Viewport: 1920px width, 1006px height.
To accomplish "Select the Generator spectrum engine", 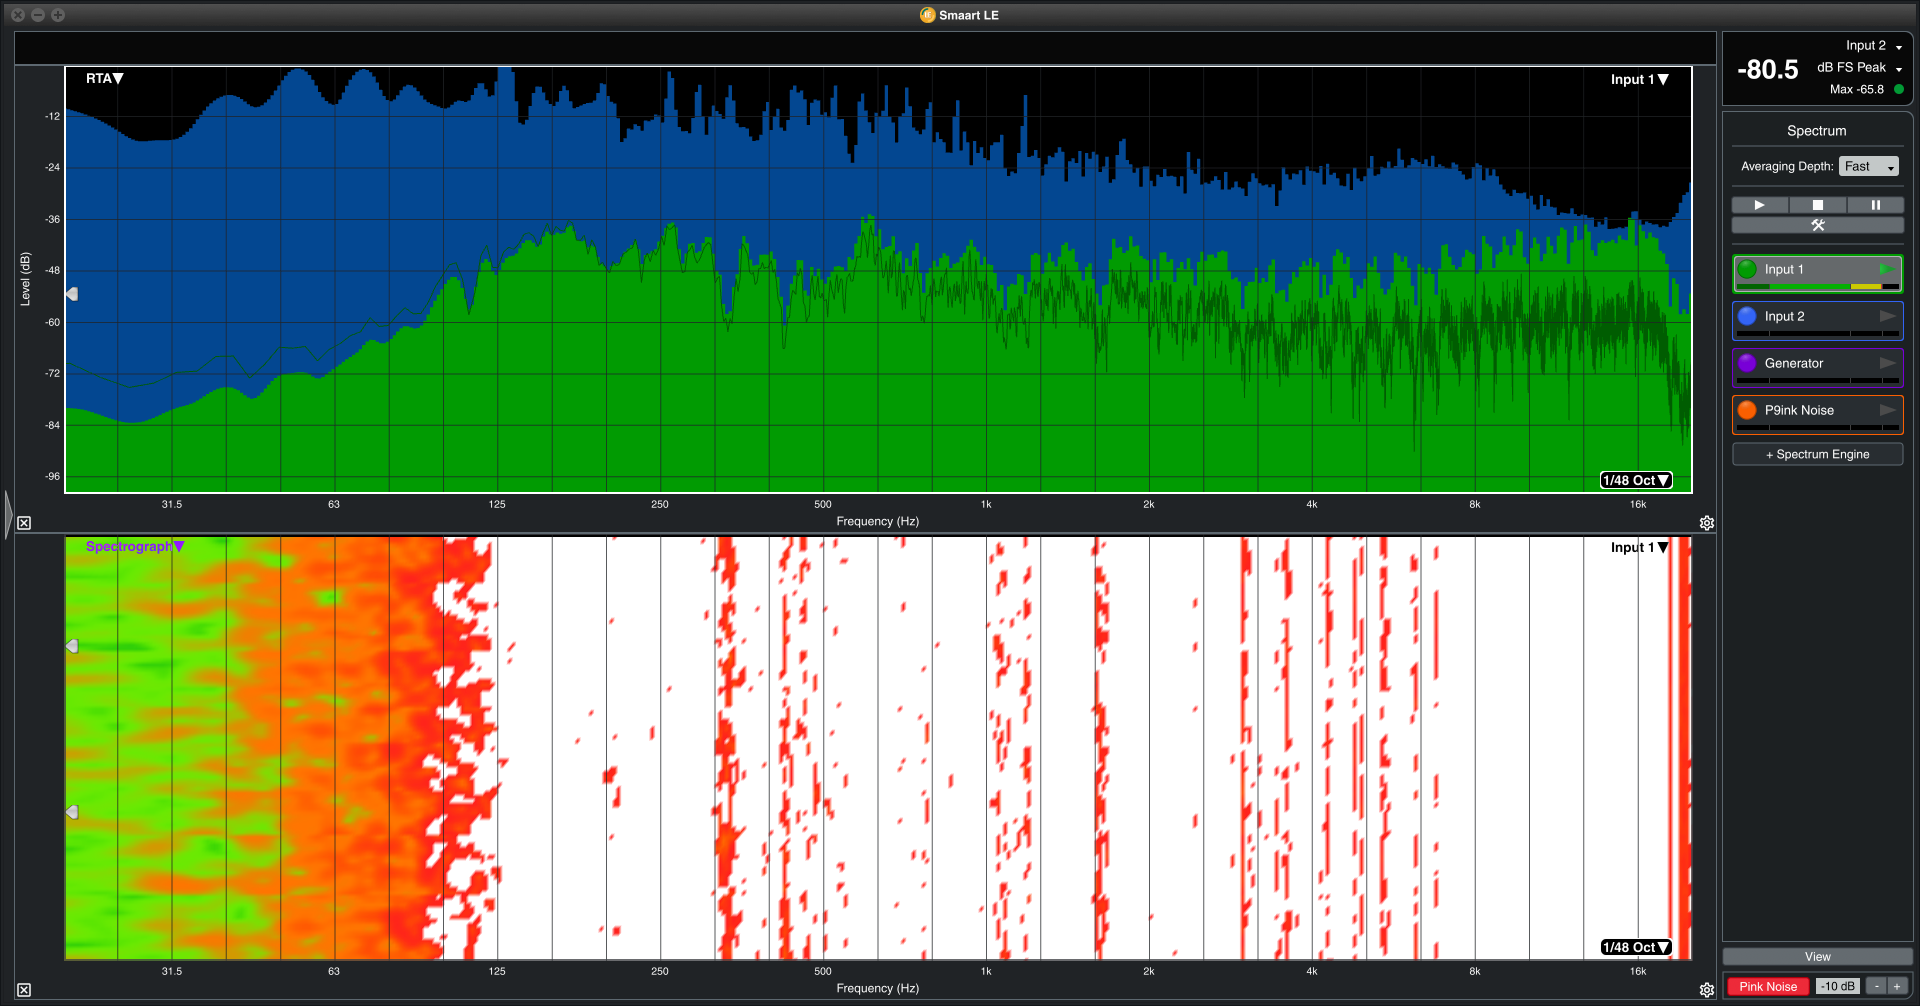I will point(1818,368).
